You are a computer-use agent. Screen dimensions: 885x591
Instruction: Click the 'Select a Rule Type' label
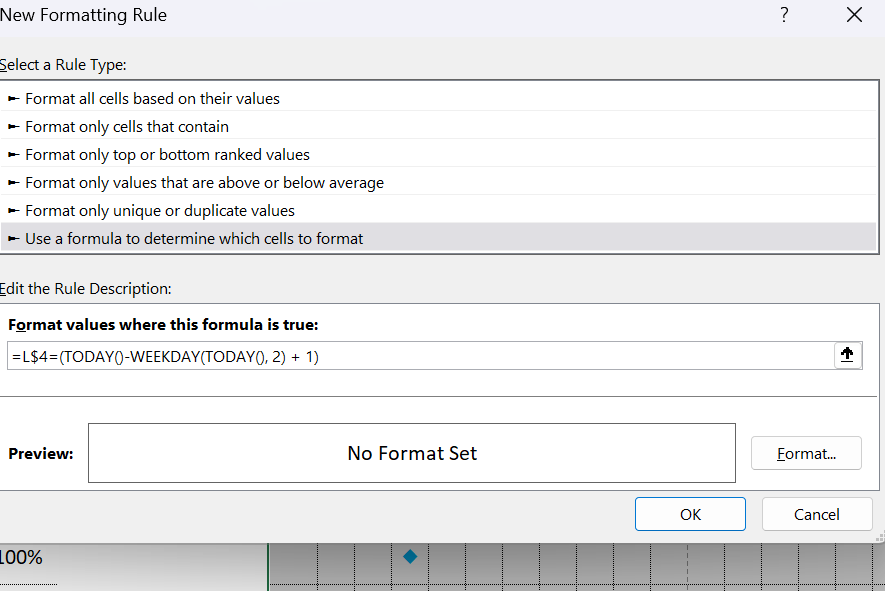pyautogui.click(x=63, y=65)
